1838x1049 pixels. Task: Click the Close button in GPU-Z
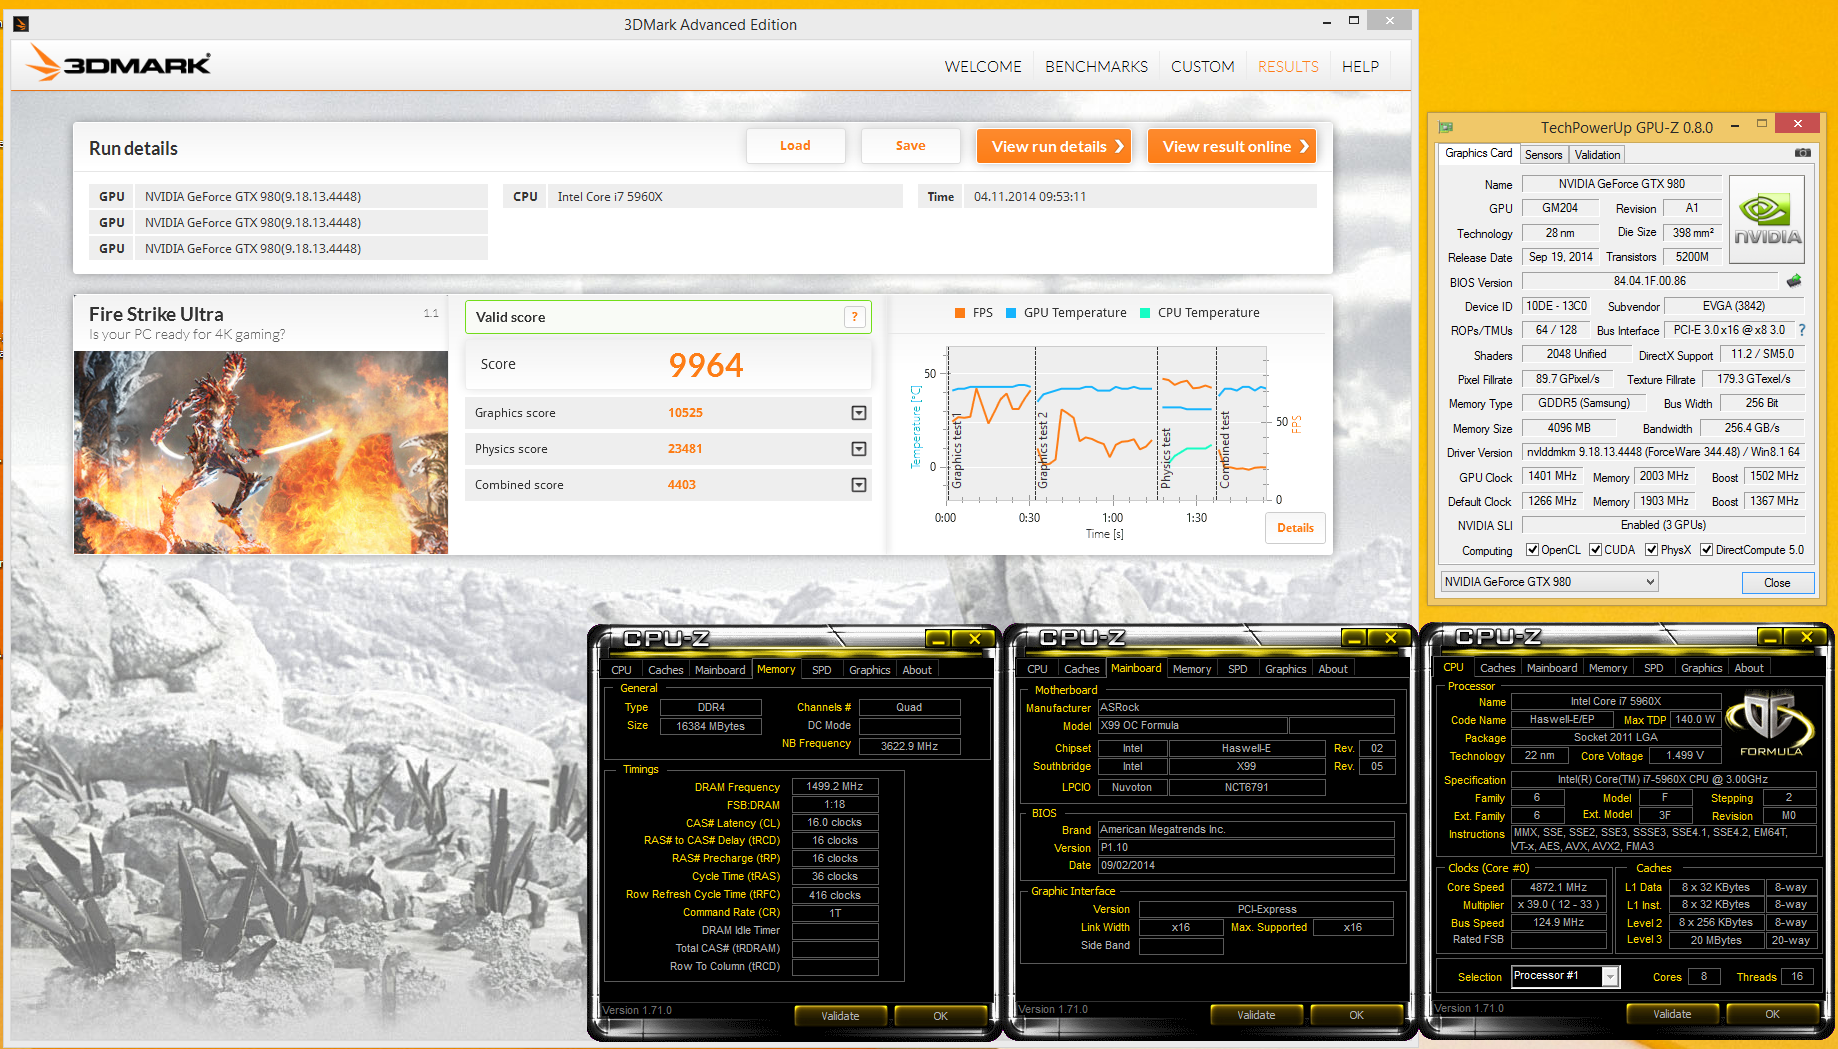click(1777, 583)
